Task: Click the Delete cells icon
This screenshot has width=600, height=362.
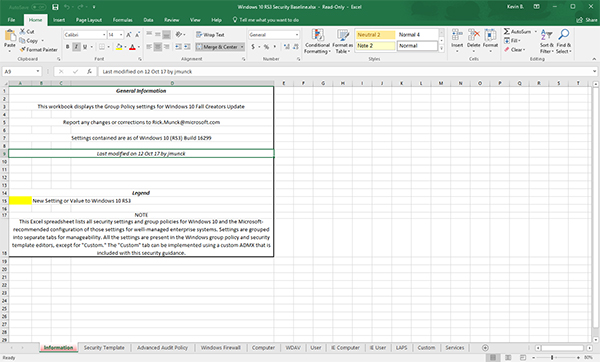Action: pyautogui.click(x=474, y=35)
